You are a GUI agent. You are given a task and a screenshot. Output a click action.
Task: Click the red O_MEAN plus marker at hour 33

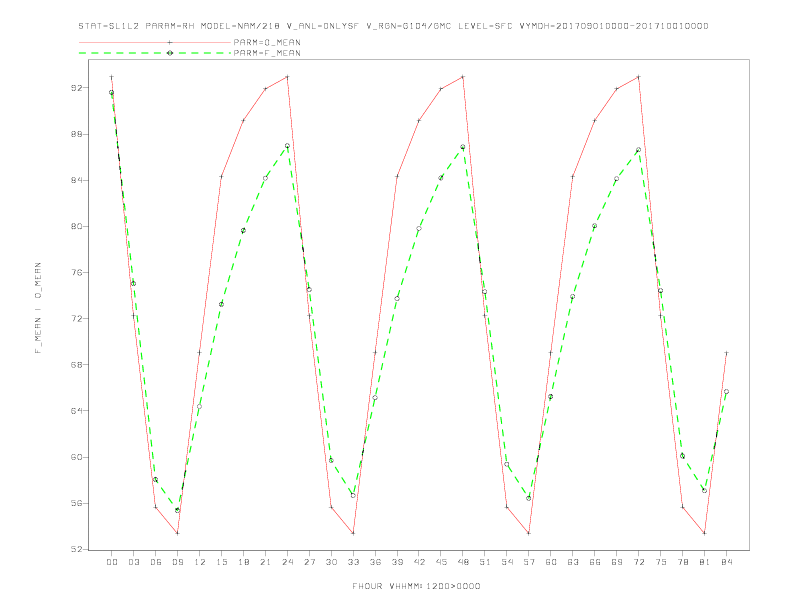coord(354,533)
